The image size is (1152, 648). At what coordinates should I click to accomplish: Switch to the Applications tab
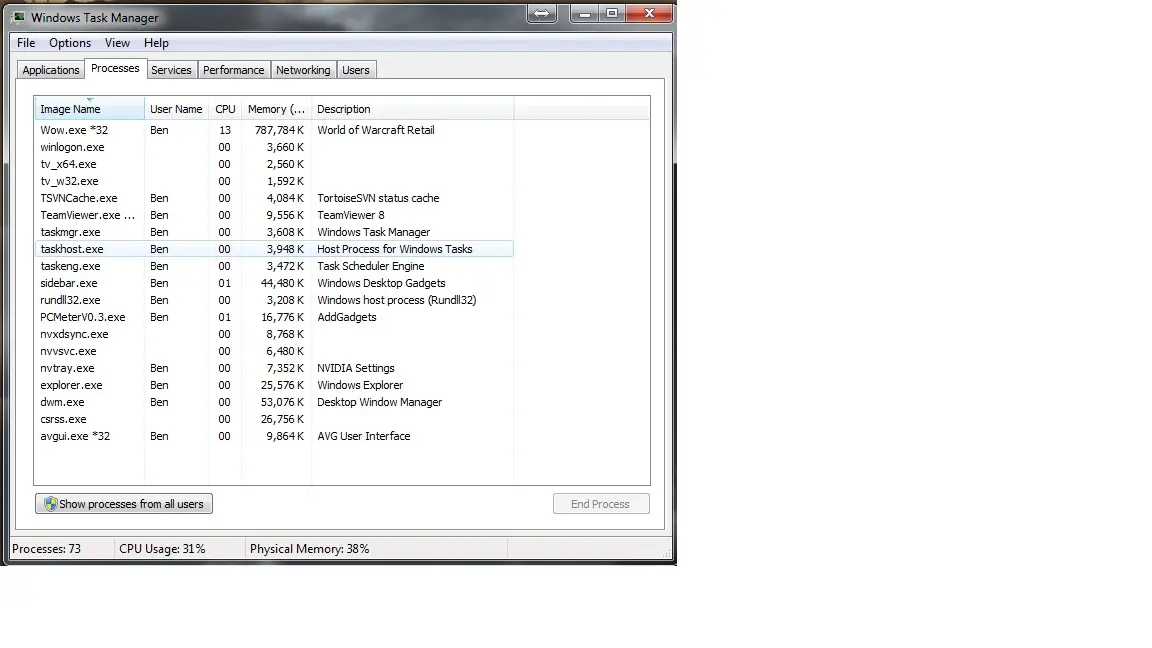click(x=50, y=70)
